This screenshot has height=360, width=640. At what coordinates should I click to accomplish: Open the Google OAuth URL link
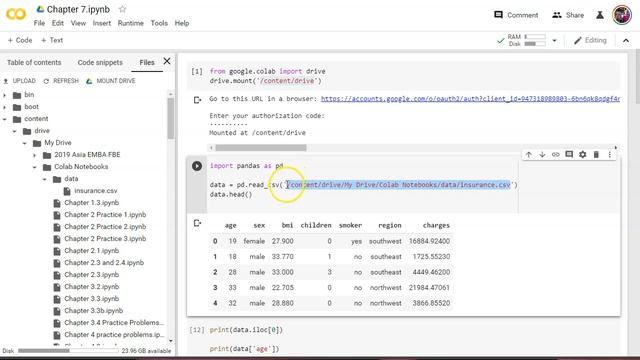pyautogui.click(x=470, y=99)
